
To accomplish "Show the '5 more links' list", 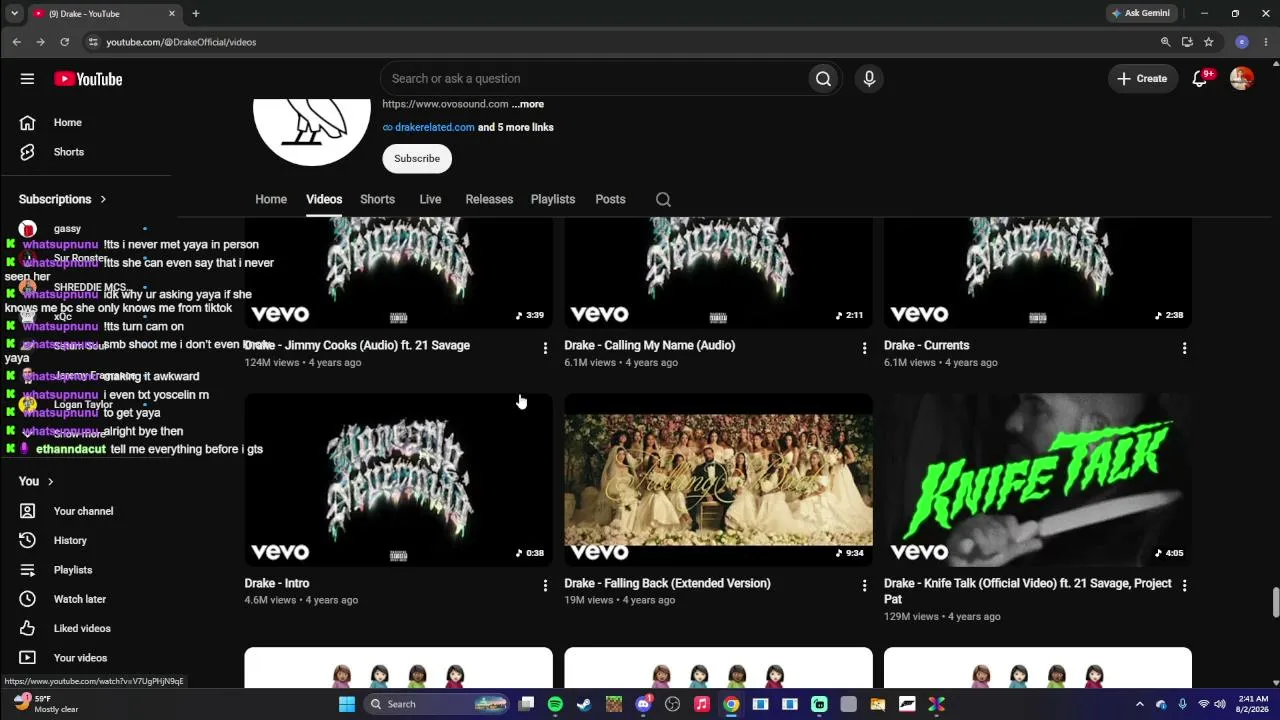I will point(516,127).
